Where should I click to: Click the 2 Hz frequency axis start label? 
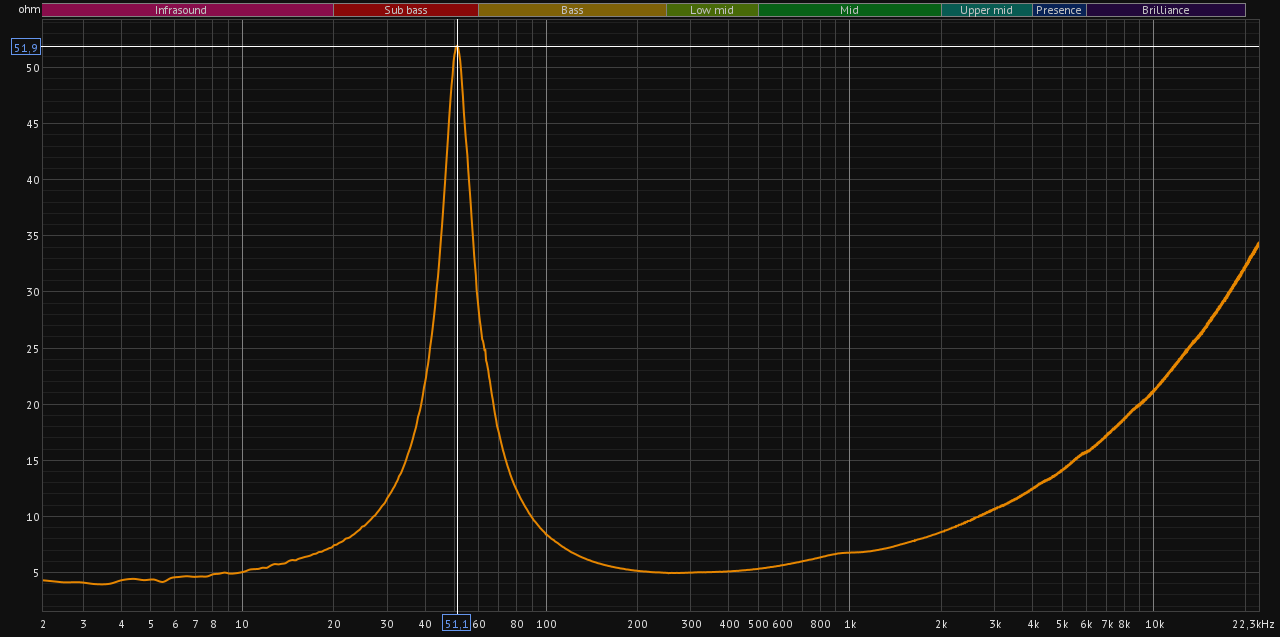(x=42, y=624)
